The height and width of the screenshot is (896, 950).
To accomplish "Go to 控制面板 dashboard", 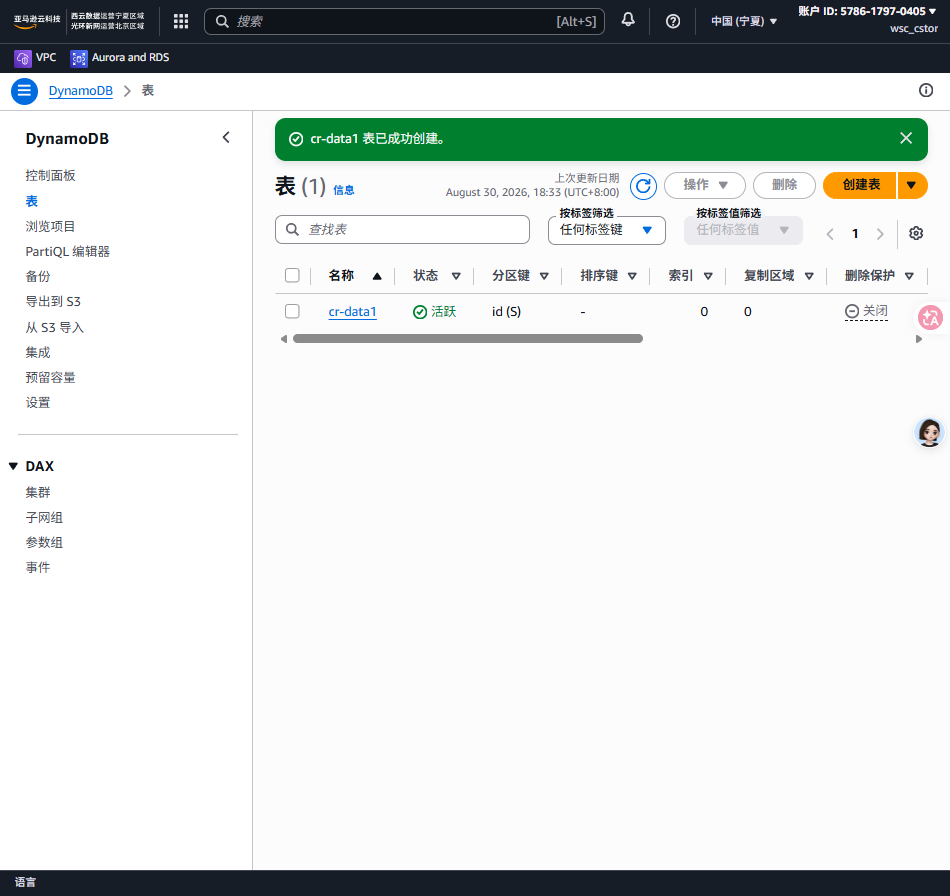I will (x=50, y=176).
